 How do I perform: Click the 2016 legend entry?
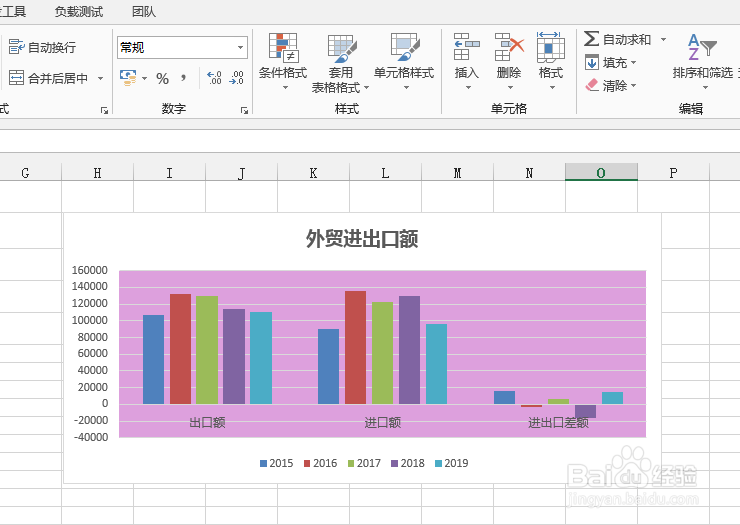320,463
